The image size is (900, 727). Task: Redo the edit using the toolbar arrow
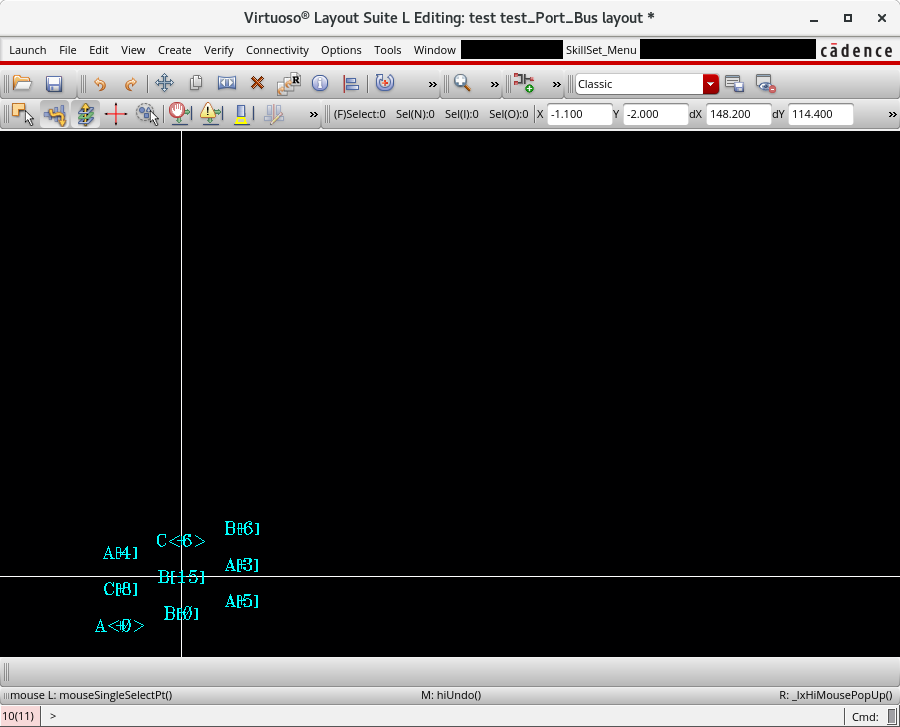131,84
